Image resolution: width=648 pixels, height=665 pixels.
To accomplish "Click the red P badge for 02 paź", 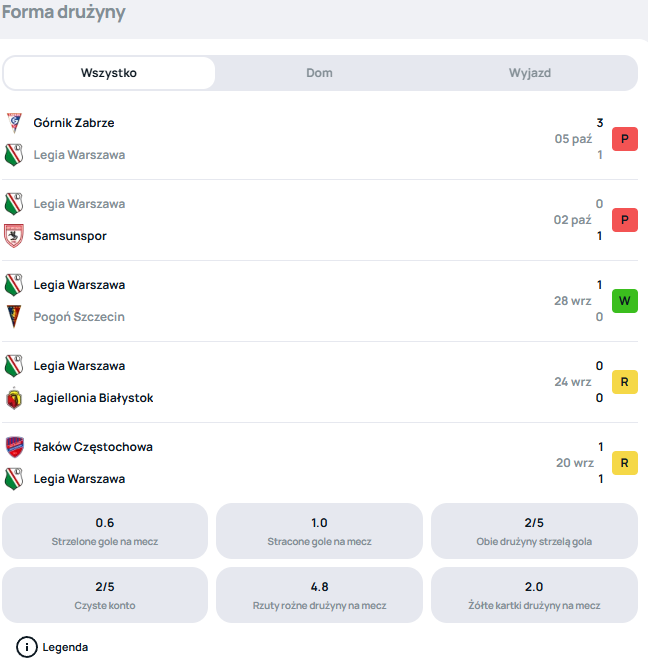I will [624, 220].
